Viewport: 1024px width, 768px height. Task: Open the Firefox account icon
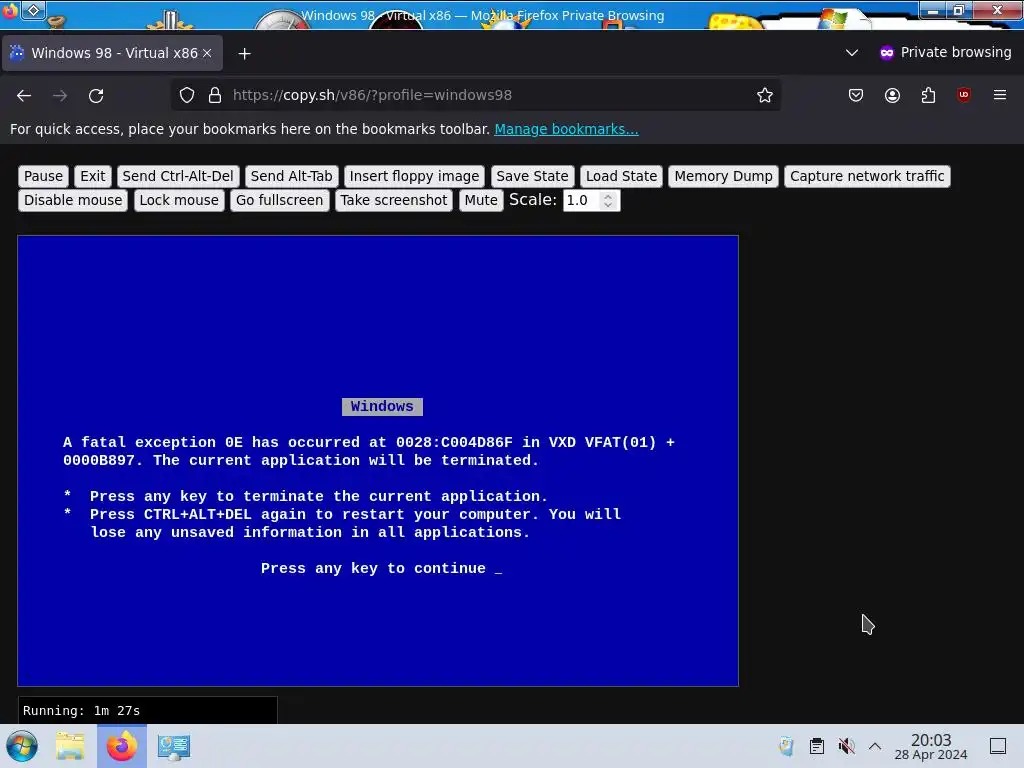[892, 95]
